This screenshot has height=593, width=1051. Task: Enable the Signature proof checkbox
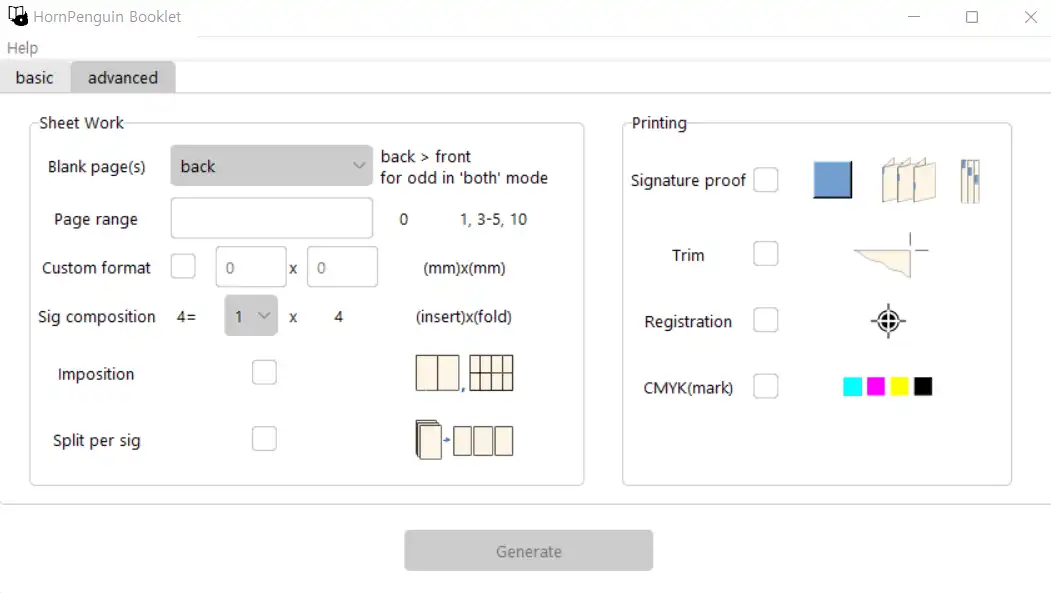pos(766,180)
